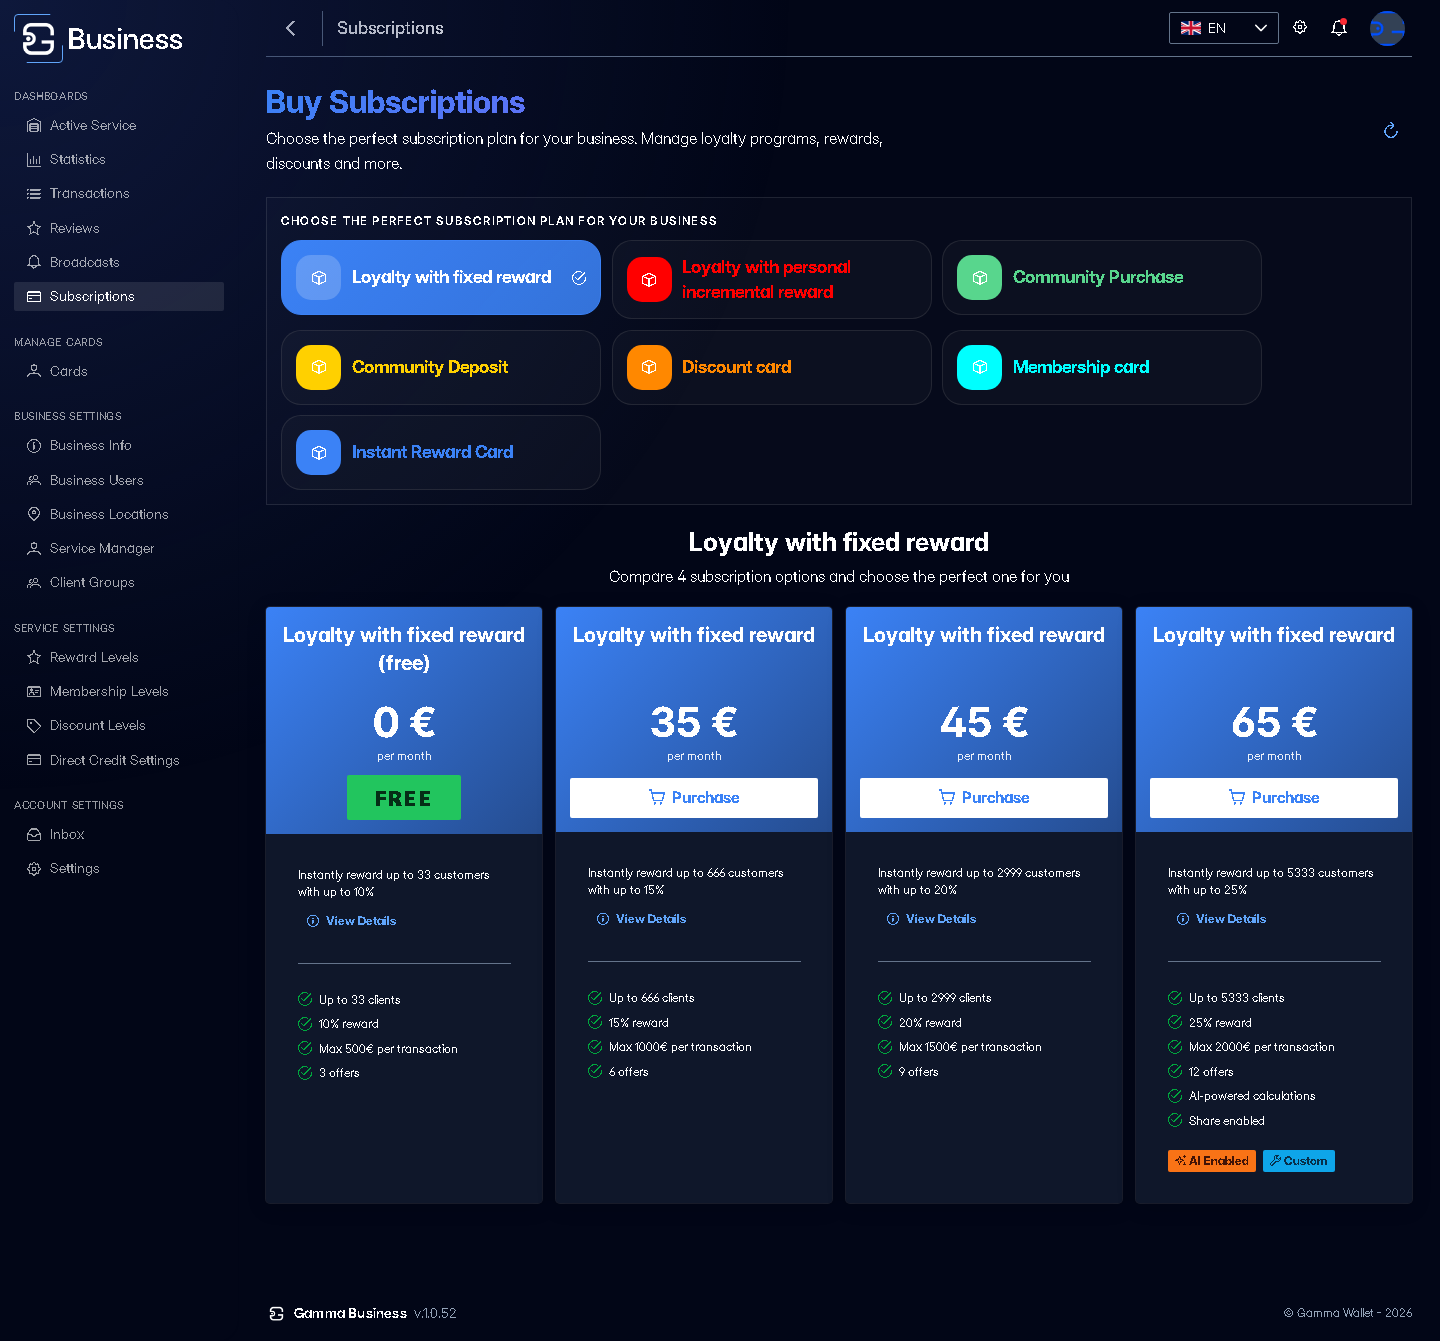View Details of the 2999 customers plan
This screenshot has width=1440, height=1341.
pyautogui.click(x=932, y=919)
